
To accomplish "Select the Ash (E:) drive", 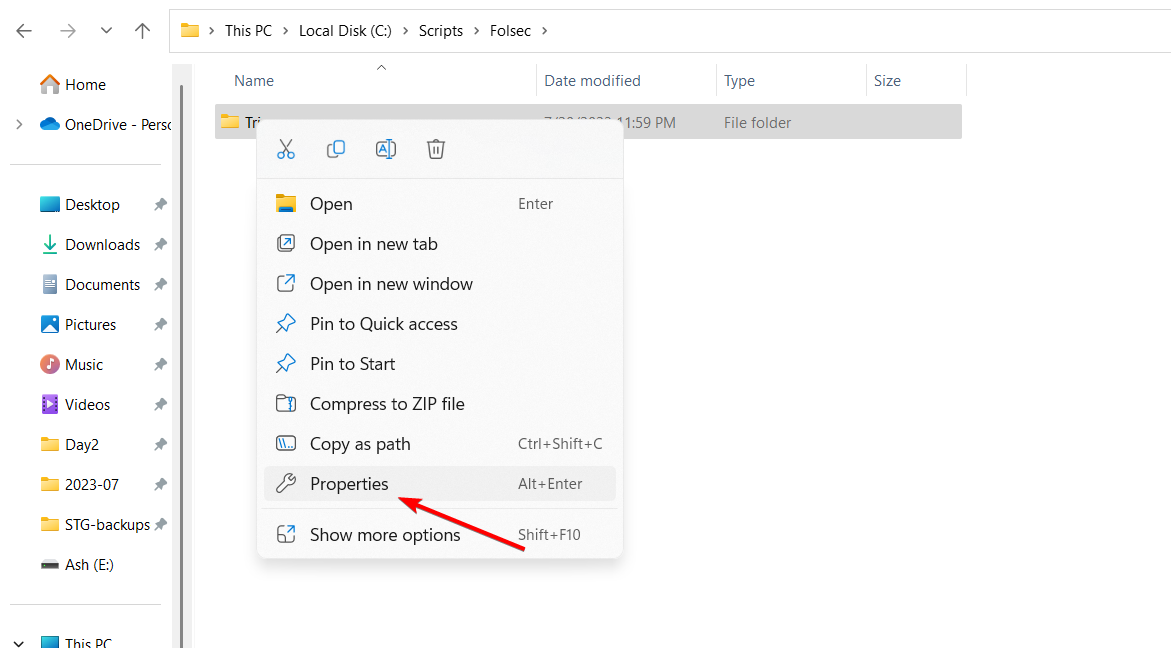I will (77, 564).
